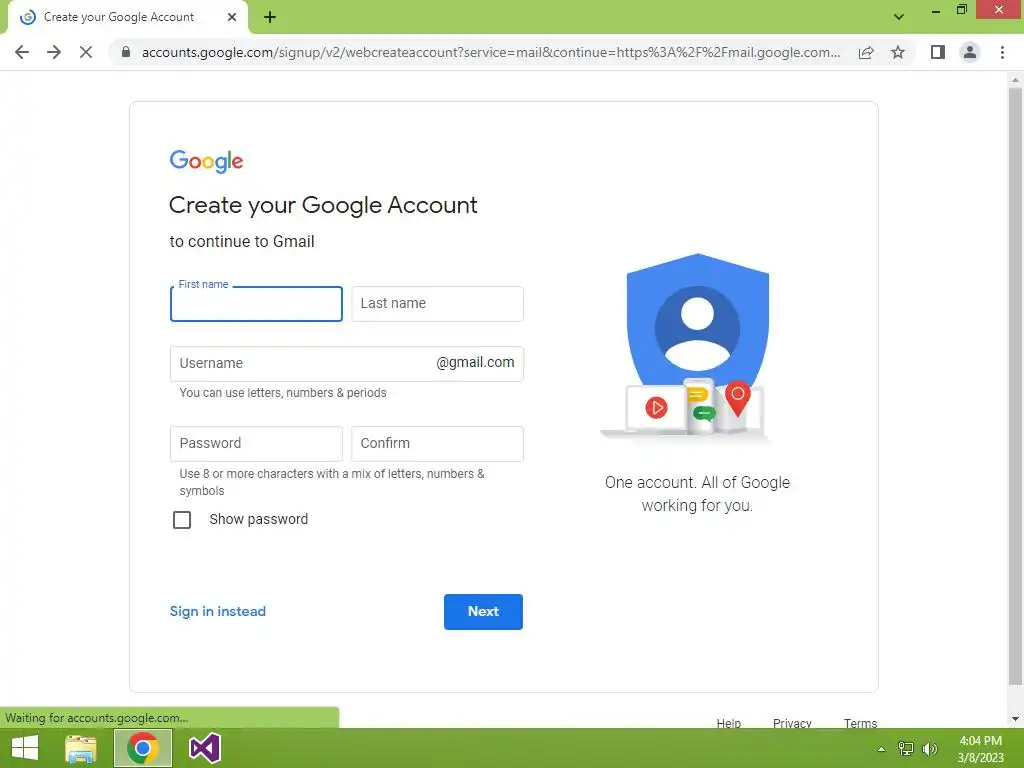Click the scrollbar down arrow
The image size is (1024, 768).
pos(1016,719)
